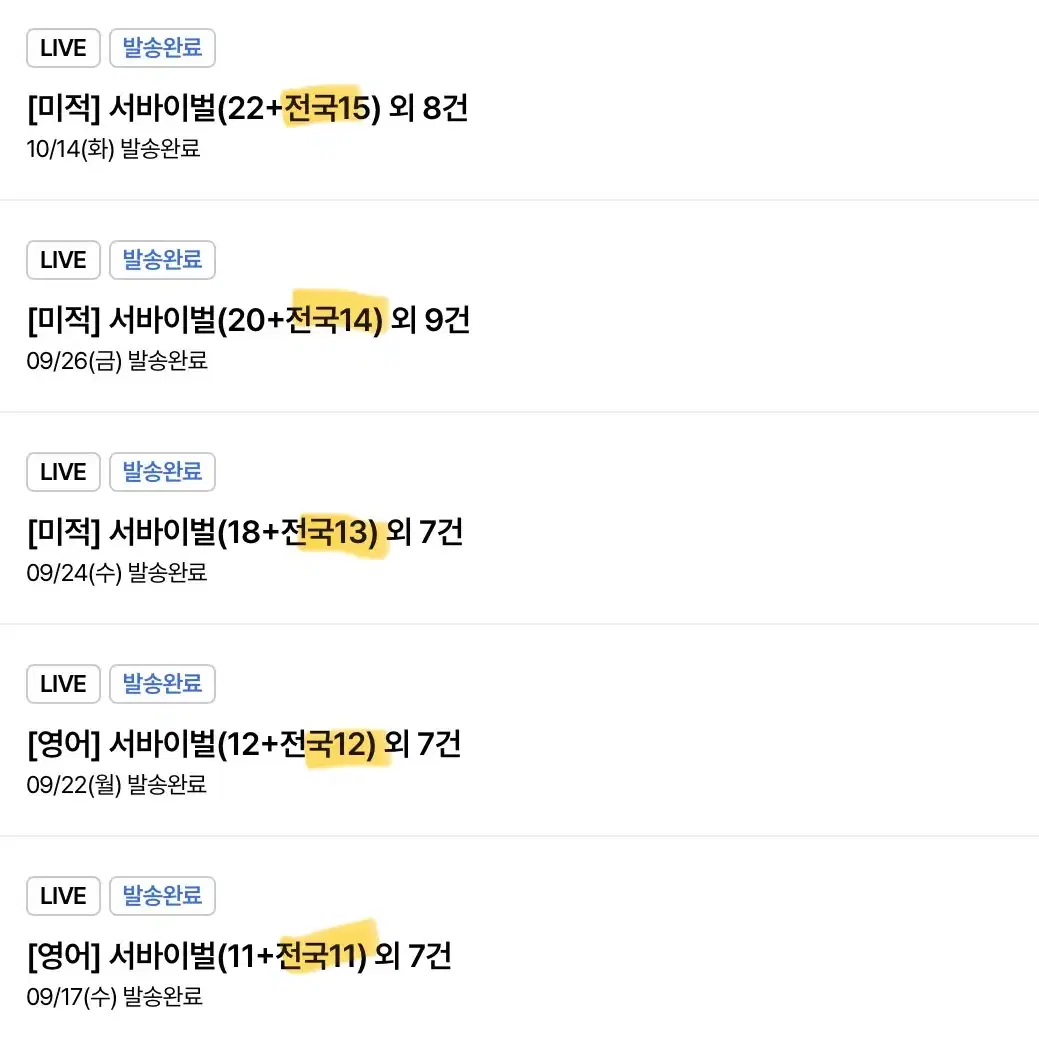This screenshot has height=1039, width=1039.
Task: Click the LIVE badge on the 전국15 entry
Action: (x=63, y=47)
